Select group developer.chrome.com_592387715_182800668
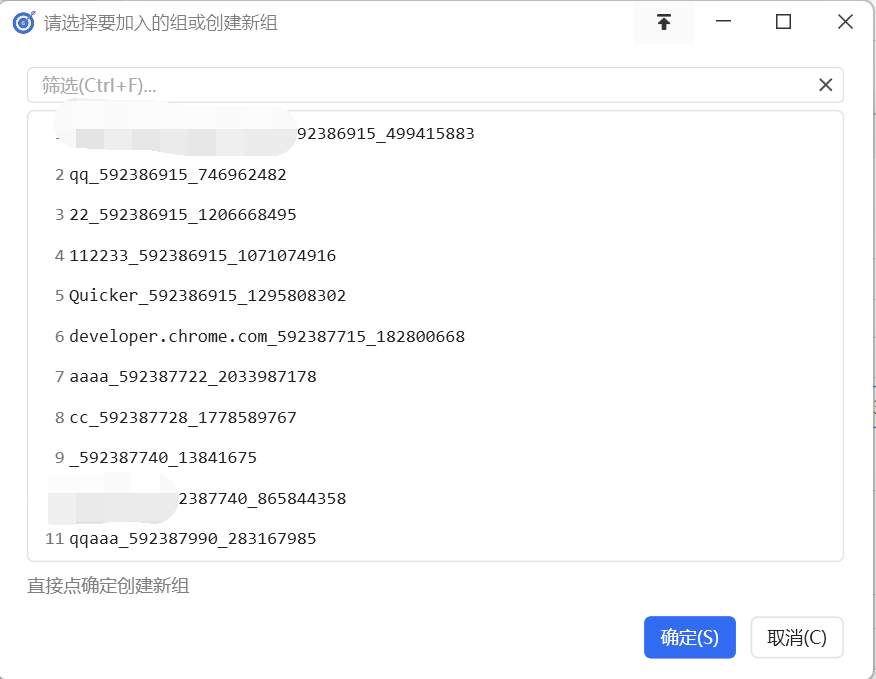The height and width of the screenshot is (679, 876). tap(435, 336)
